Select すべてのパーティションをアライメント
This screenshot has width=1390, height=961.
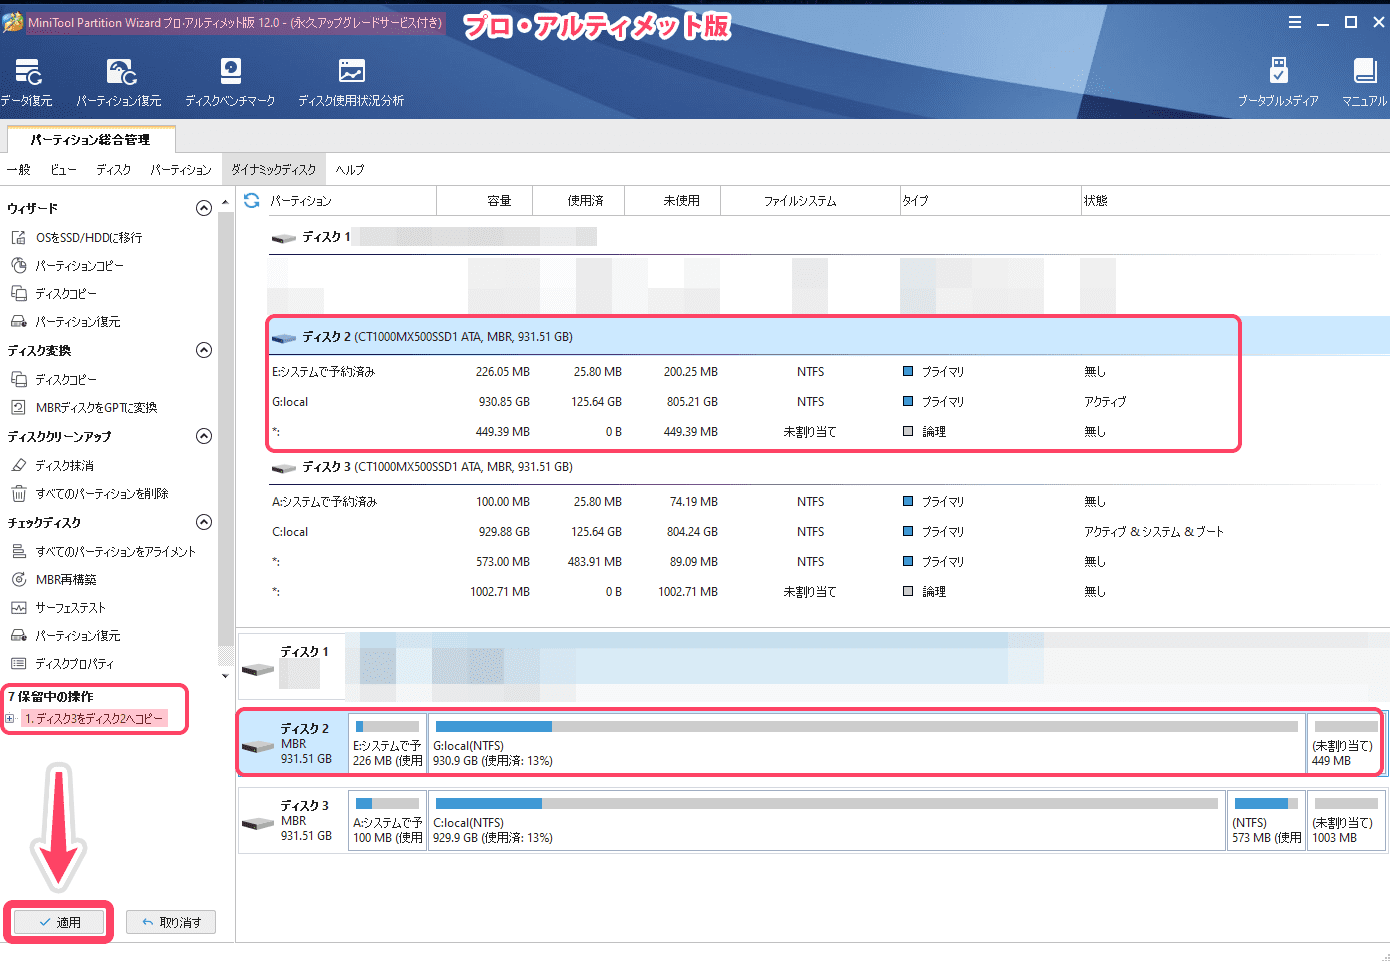(116, 551)
